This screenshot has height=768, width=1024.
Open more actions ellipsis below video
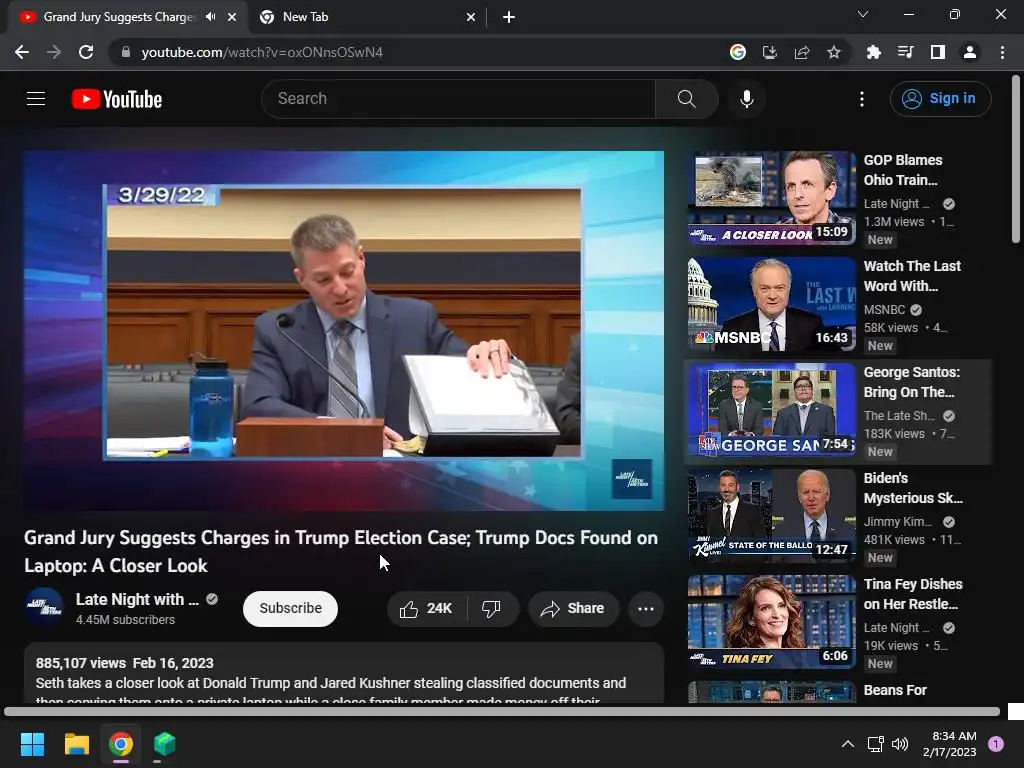(646, 609)
